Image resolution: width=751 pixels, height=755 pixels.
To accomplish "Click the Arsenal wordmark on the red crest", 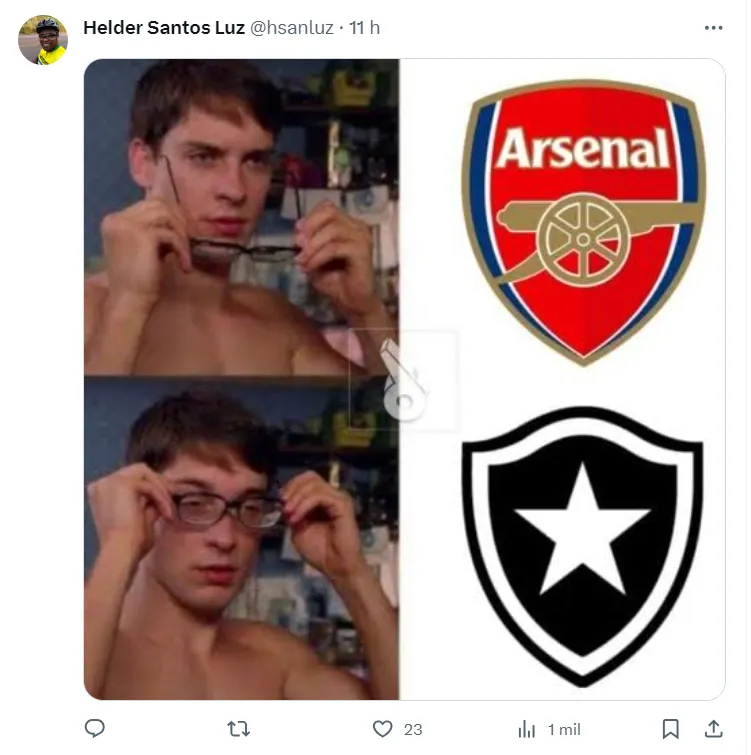I will (x=583, y=150).
